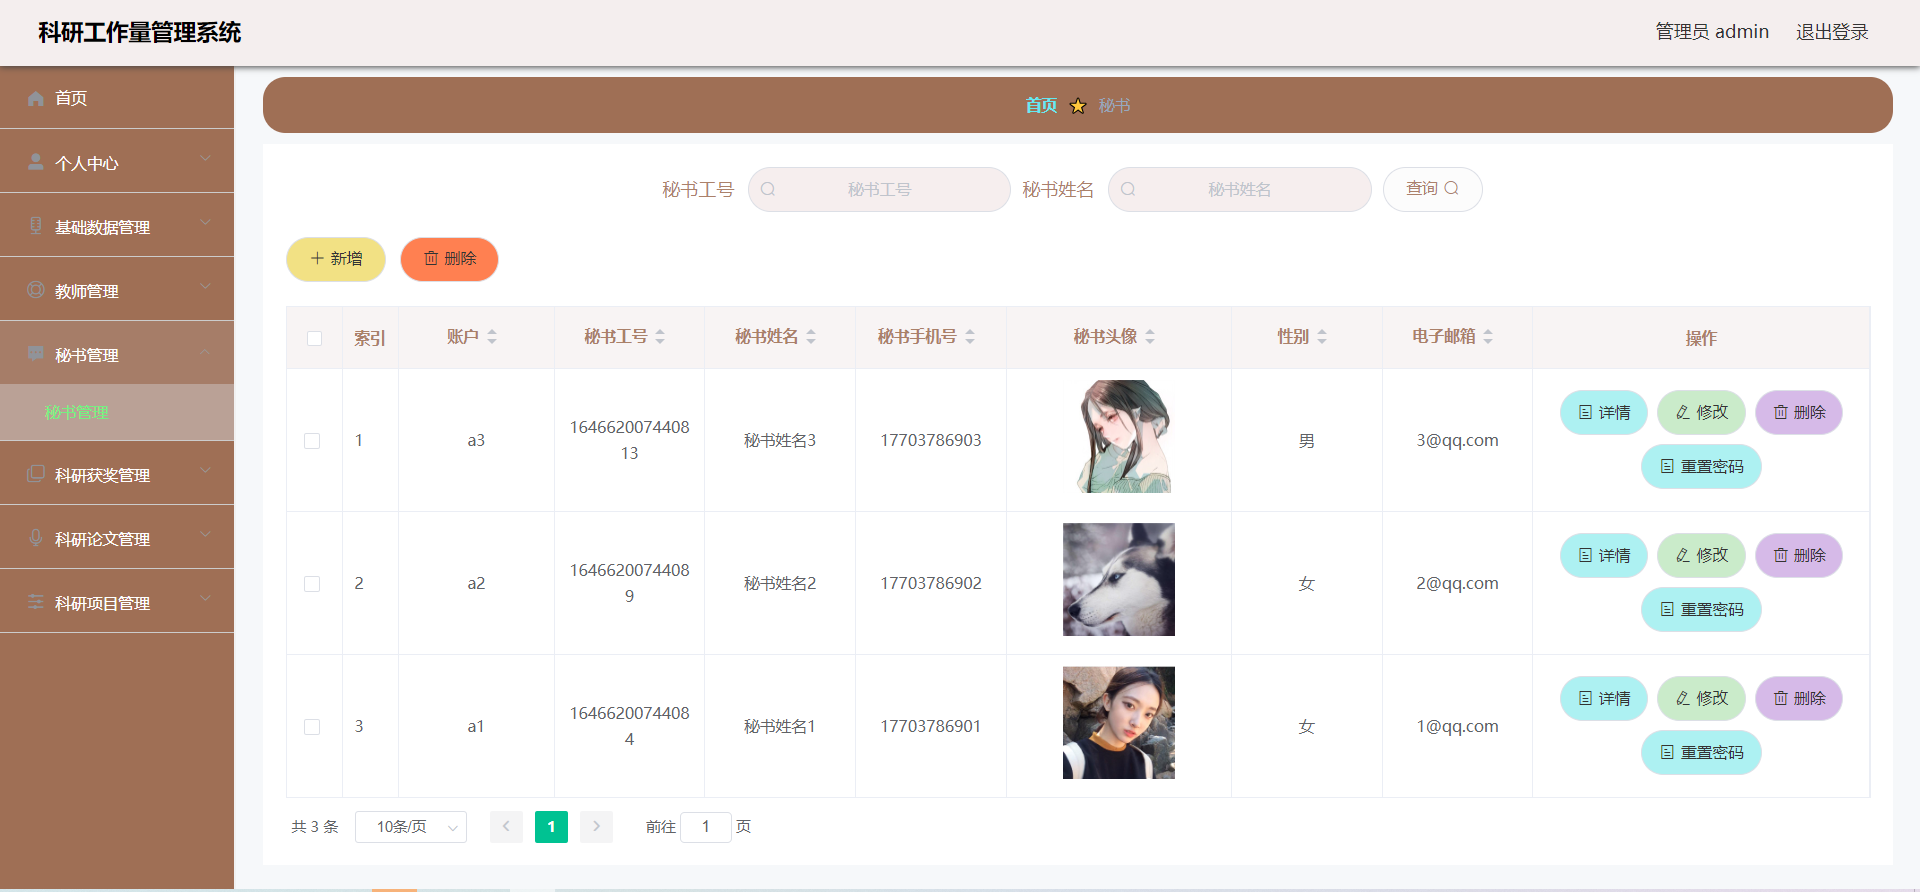Image resolution: width=1920 pixels, height=892 pixels.
Task: Expand the 个人中心 menu chevron
Action: pyautogui.click(x=205, y=158)
